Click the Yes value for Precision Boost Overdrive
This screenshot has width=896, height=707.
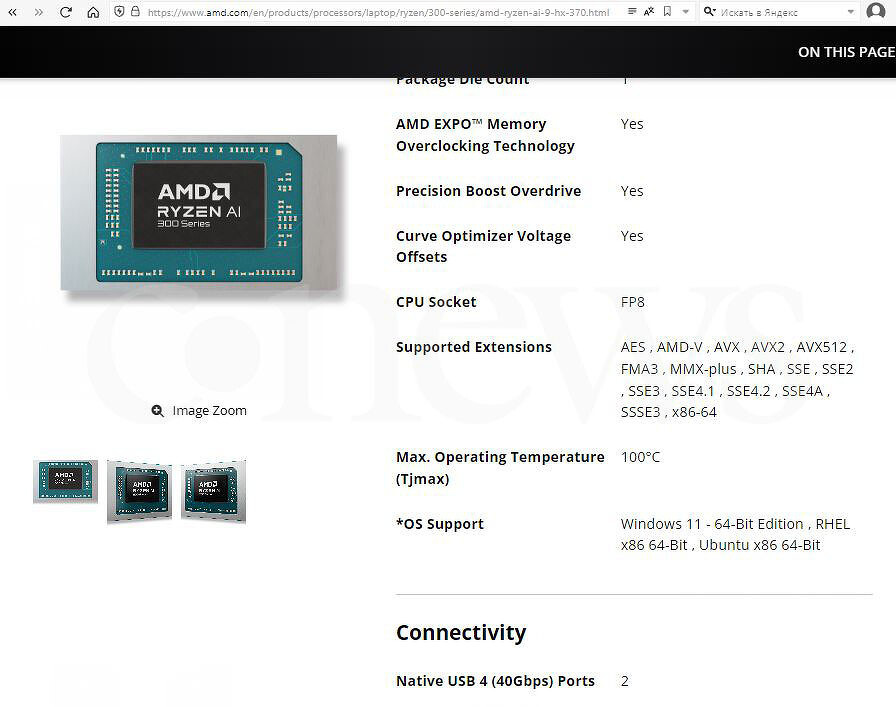coord(632,191)
